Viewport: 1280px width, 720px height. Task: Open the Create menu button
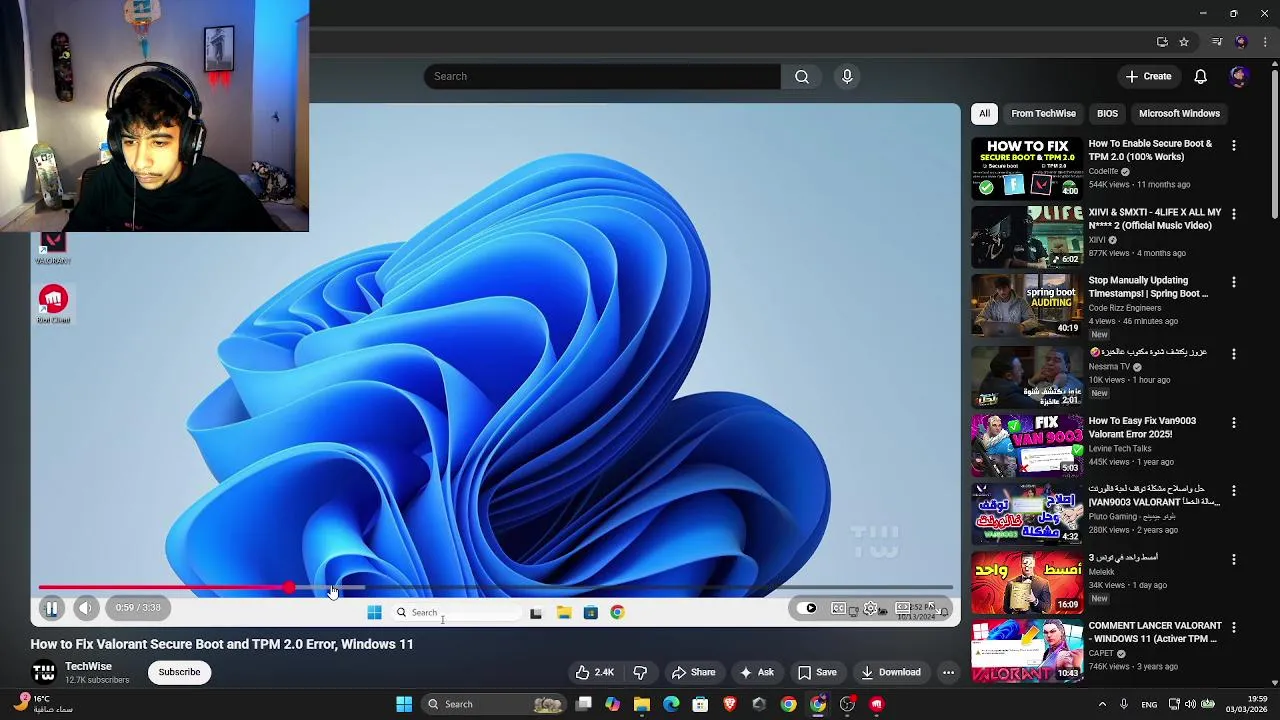click(x=1148, y=76)
